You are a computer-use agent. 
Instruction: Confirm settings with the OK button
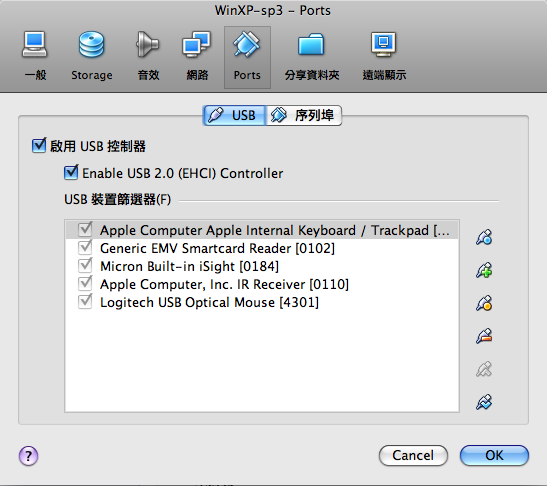[x=494, y=455]
